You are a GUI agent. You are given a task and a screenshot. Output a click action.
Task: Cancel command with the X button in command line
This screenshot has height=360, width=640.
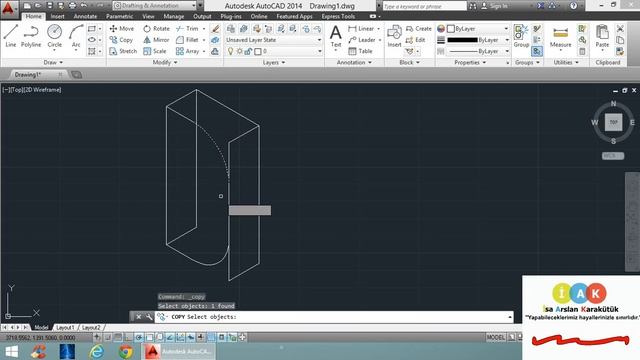138,317
